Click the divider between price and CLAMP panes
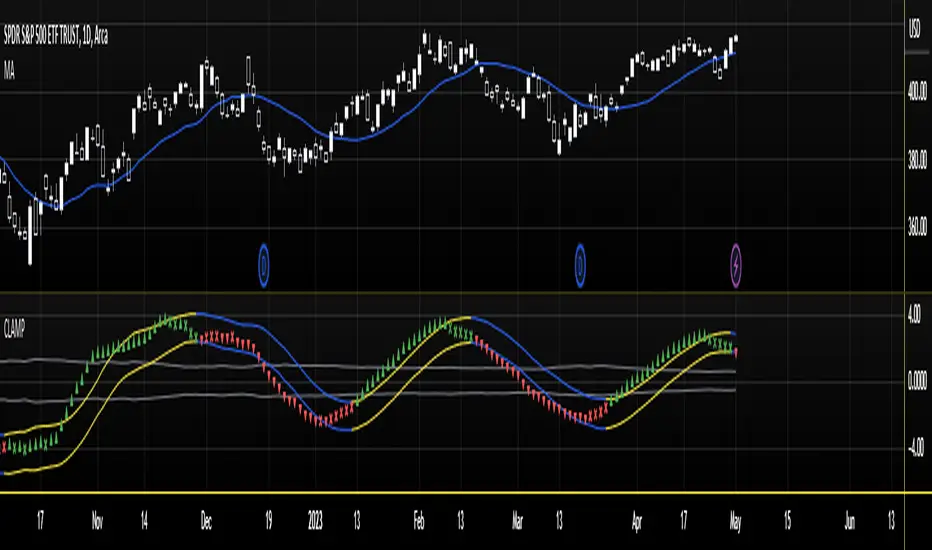This screenshot has width=932, height=550. click(x=450, y=293)
